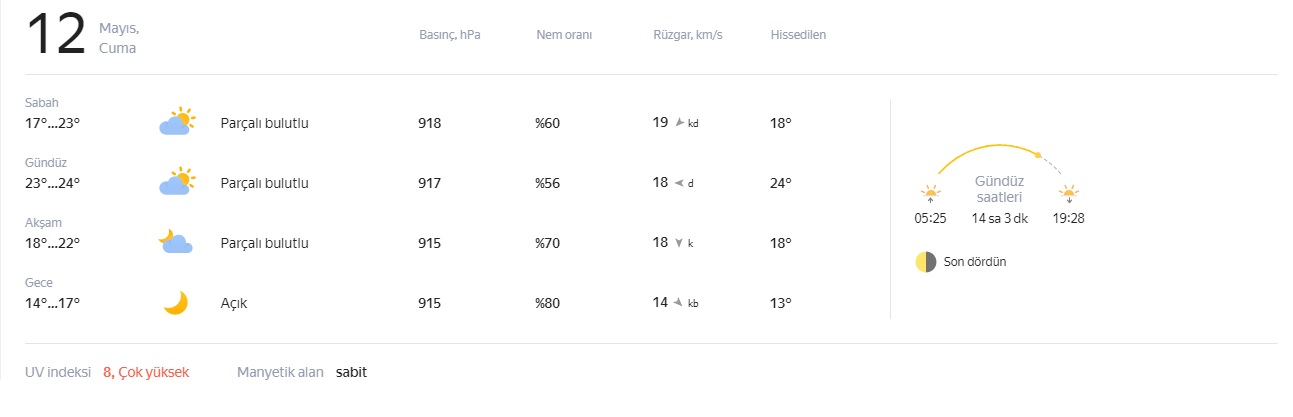
Task: Click the "Rüzgar, km/s" column header
Action: point(688,36)
